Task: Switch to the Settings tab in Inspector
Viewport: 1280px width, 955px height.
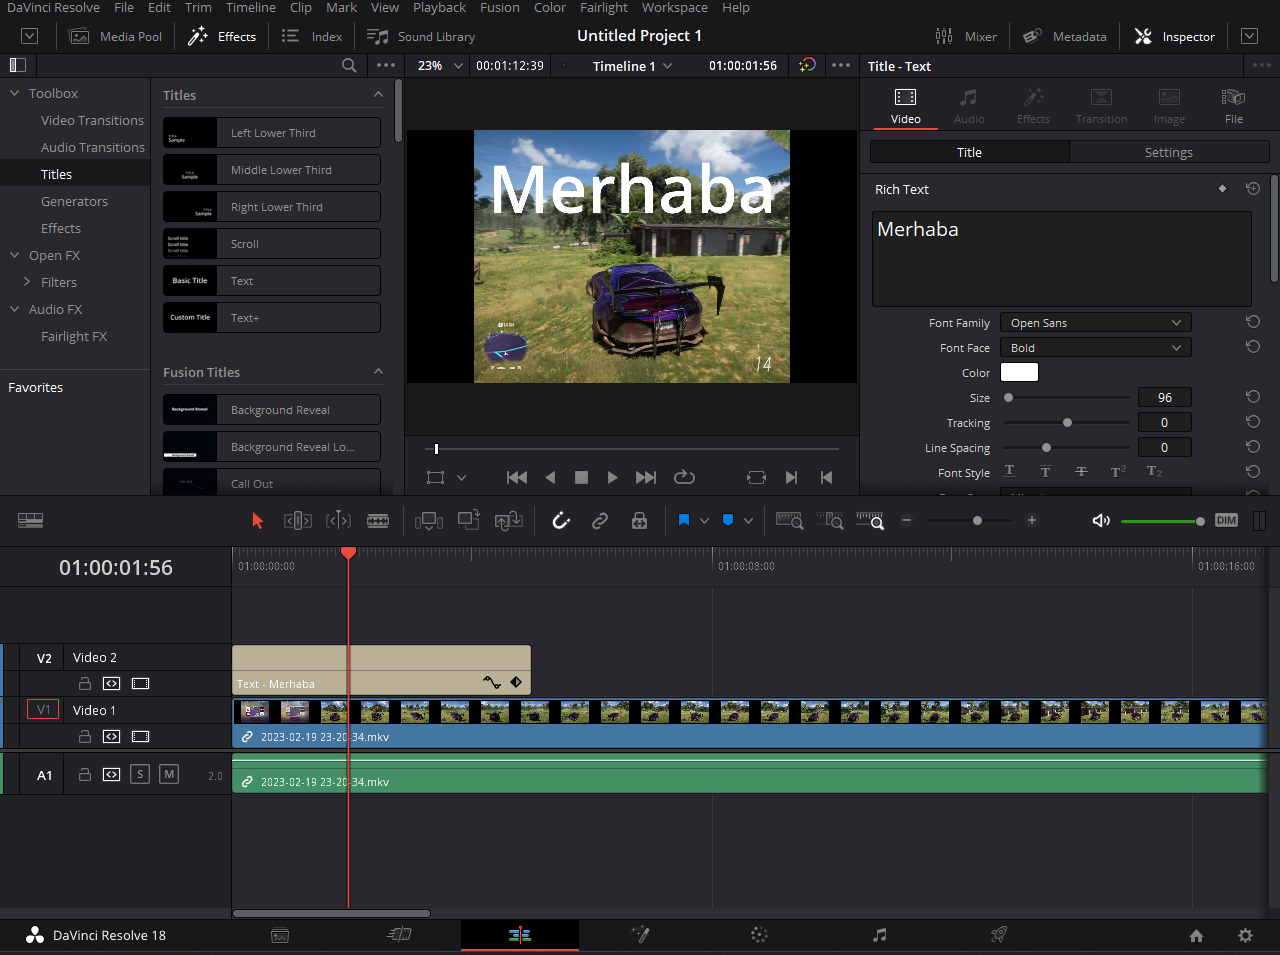Action: point(1168,152)
